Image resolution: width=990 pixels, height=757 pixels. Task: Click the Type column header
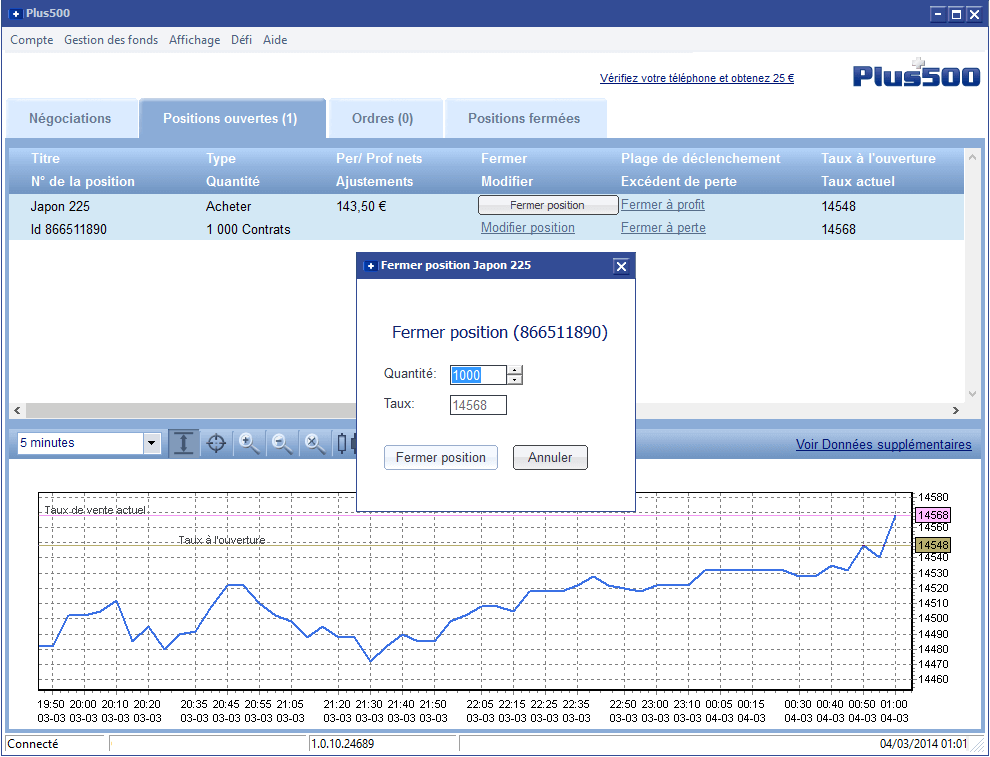coord(221,158)
